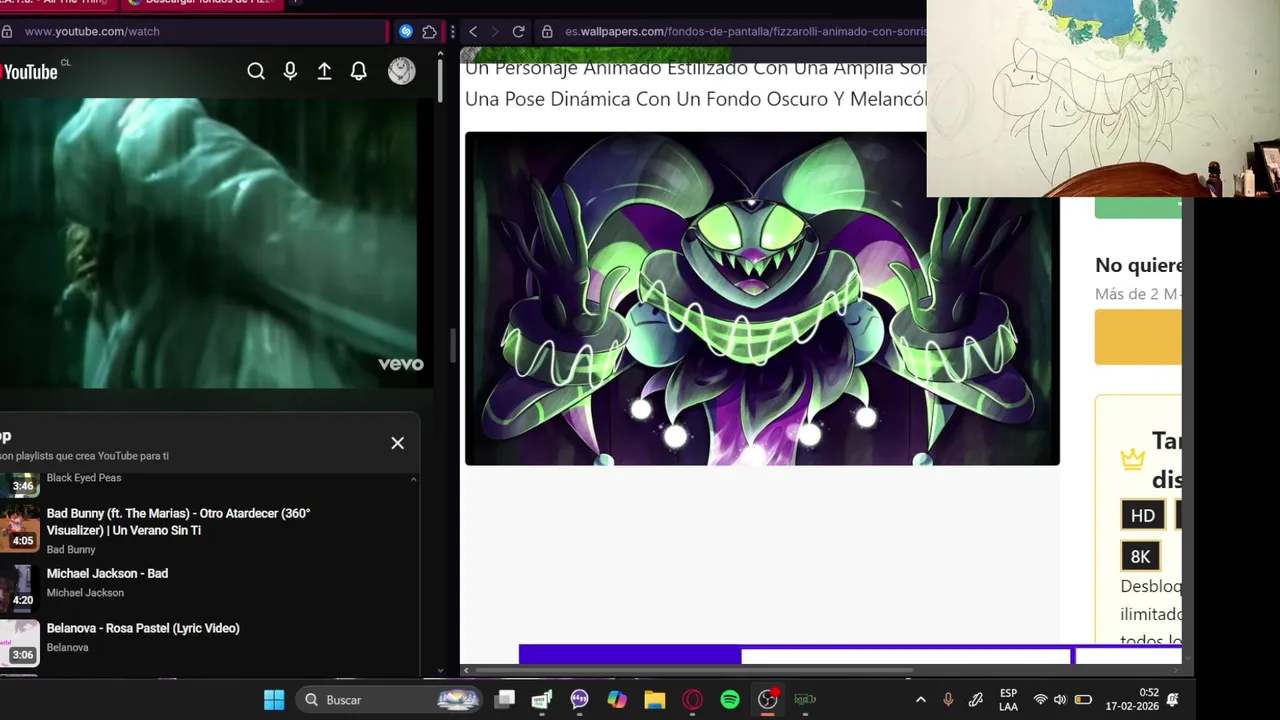Viewport: 1280px width, 720px height.
Task: Go back in the wallpapers pane
Action: (x=473, y=31)
